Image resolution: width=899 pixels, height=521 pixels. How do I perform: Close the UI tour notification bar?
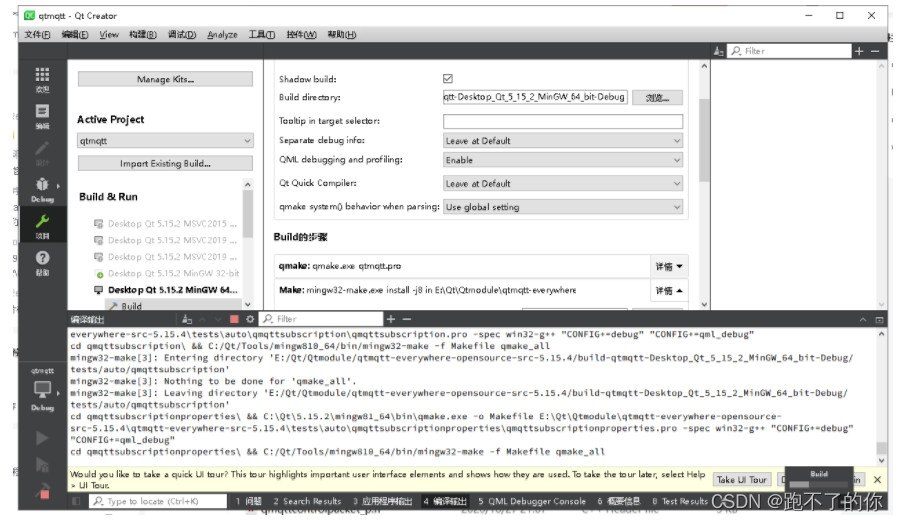(877, 480)
